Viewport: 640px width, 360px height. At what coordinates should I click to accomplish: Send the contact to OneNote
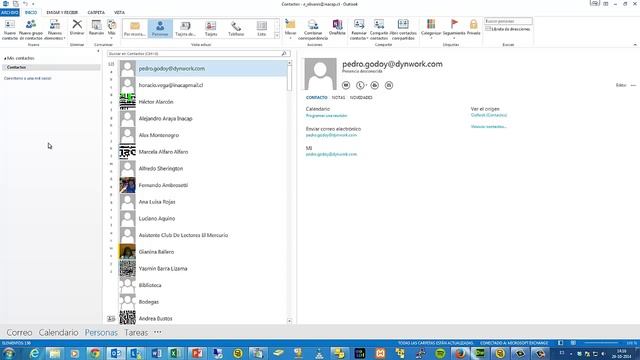(337, 27)
